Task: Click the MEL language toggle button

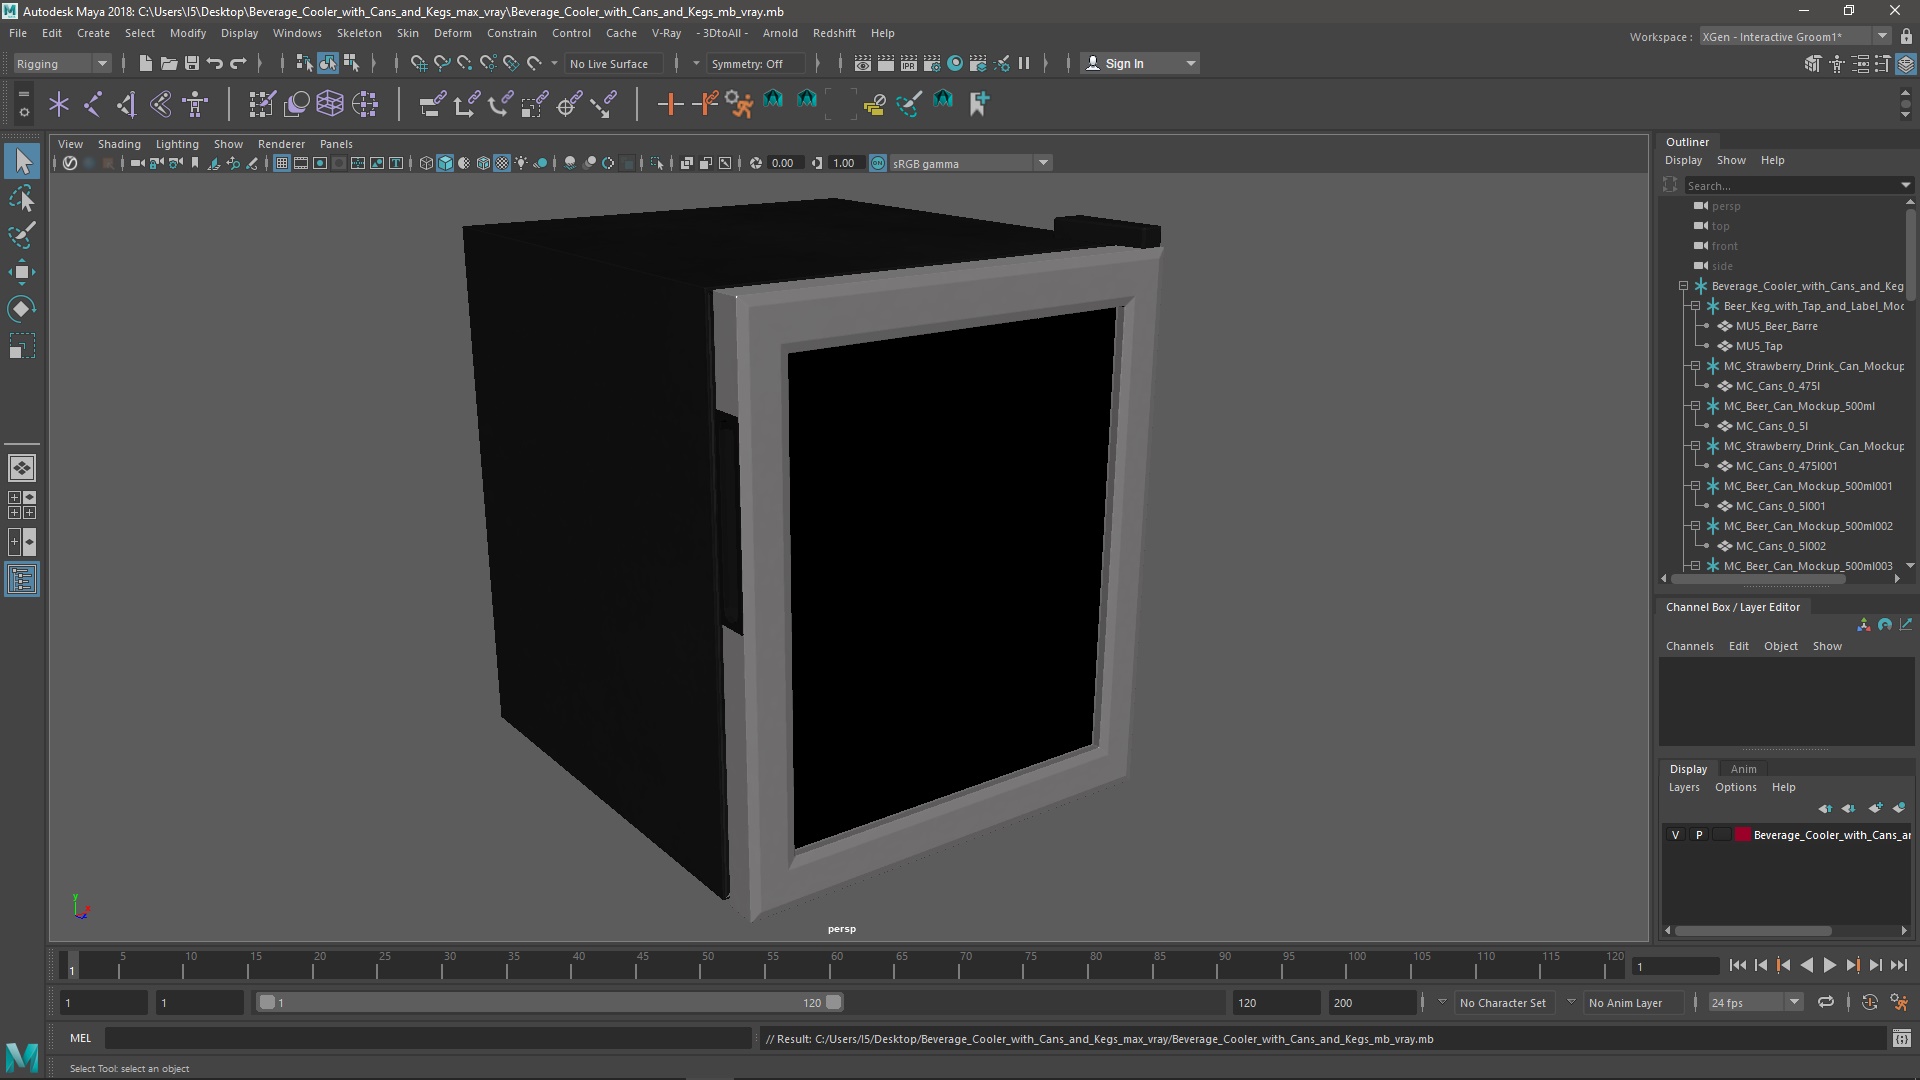Action: click(x=80, y=1038)
